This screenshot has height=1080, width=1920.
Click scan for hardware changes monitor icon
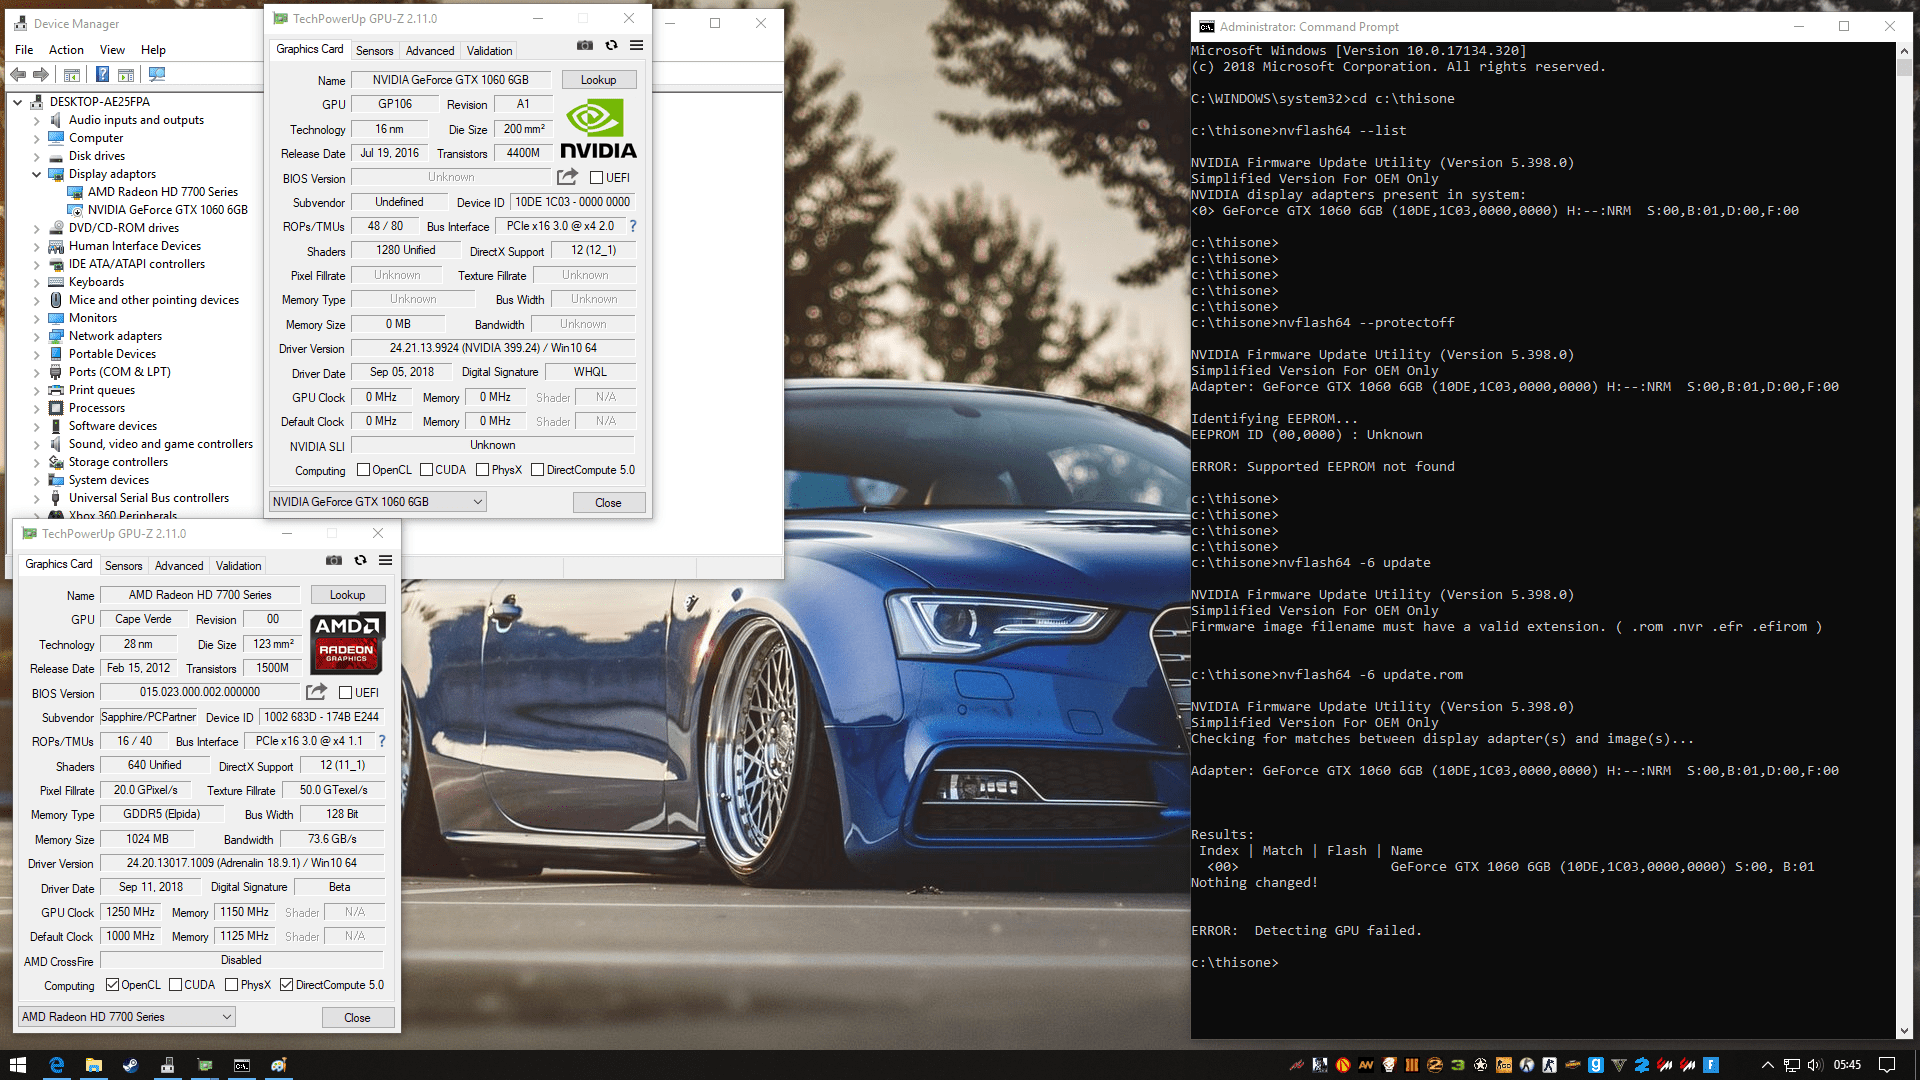click(157, 74)
